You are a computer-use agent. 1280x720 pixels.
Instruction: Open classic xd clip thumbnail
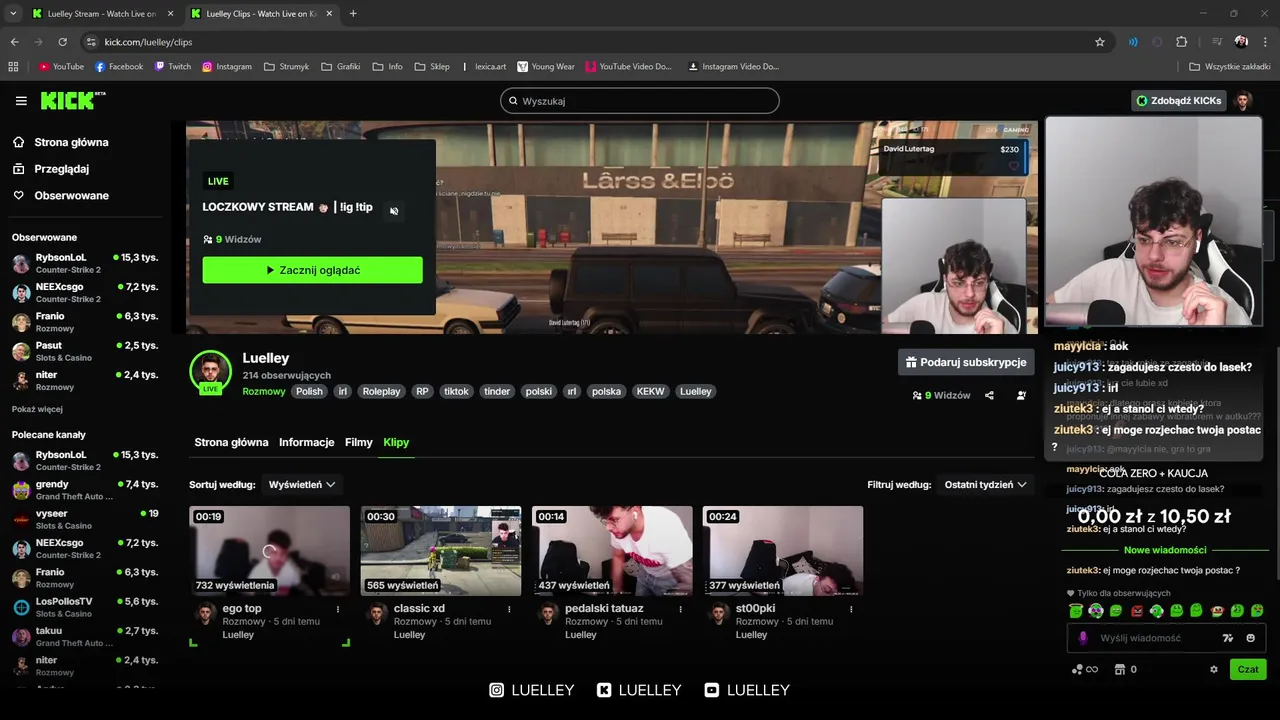click(x=441, y=551)
